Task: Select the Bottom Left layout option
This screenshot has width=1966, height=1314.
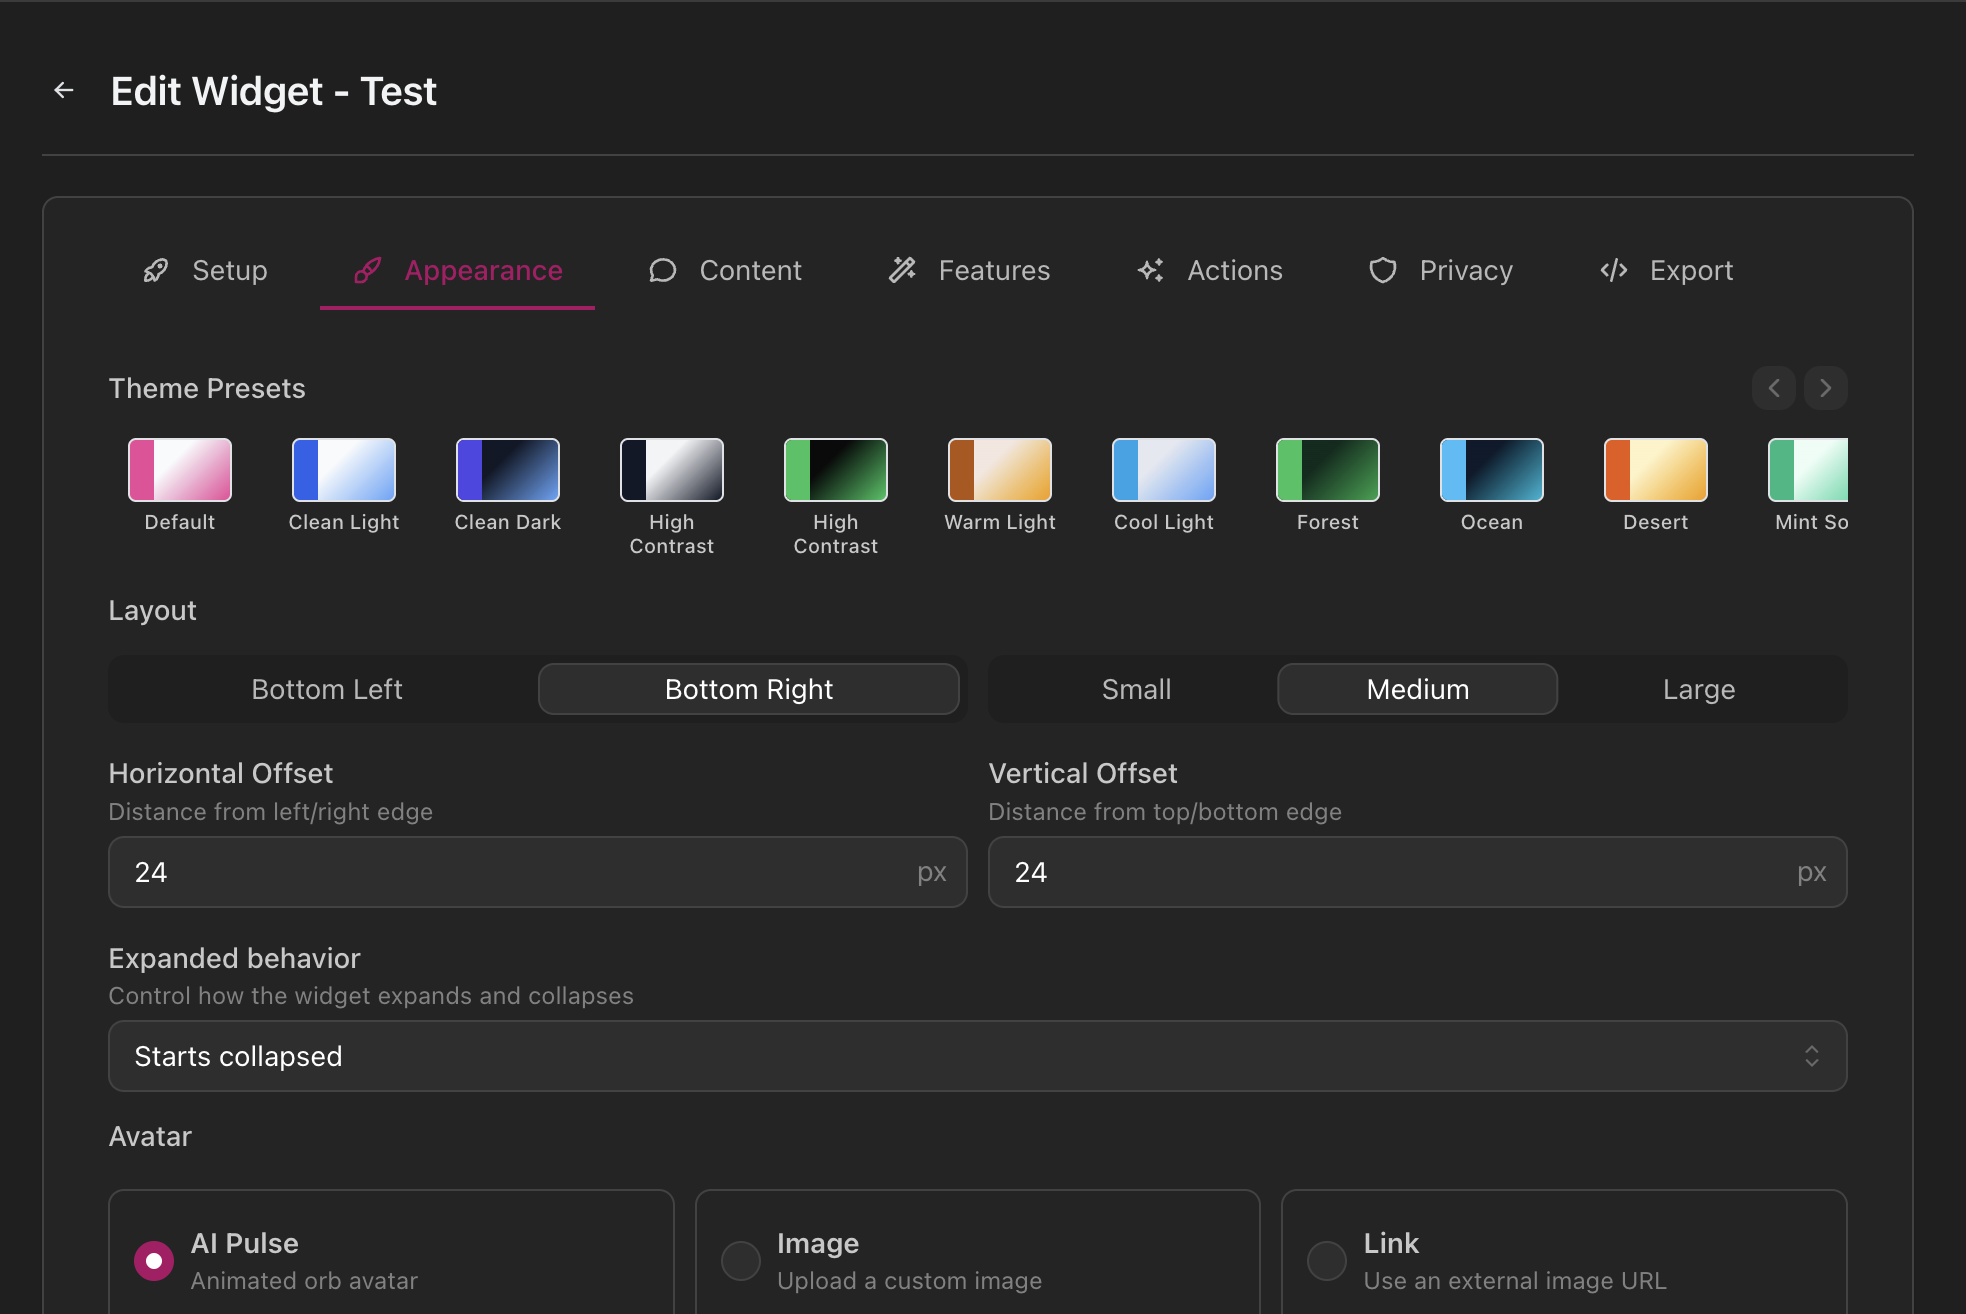Action: click(326, 689)
